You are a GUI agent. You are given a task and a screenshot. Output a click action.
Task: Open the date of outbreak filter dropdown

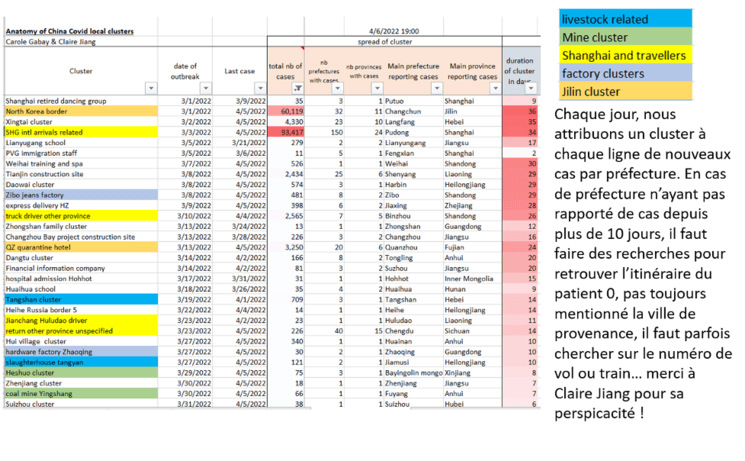(x=207, y=89)
